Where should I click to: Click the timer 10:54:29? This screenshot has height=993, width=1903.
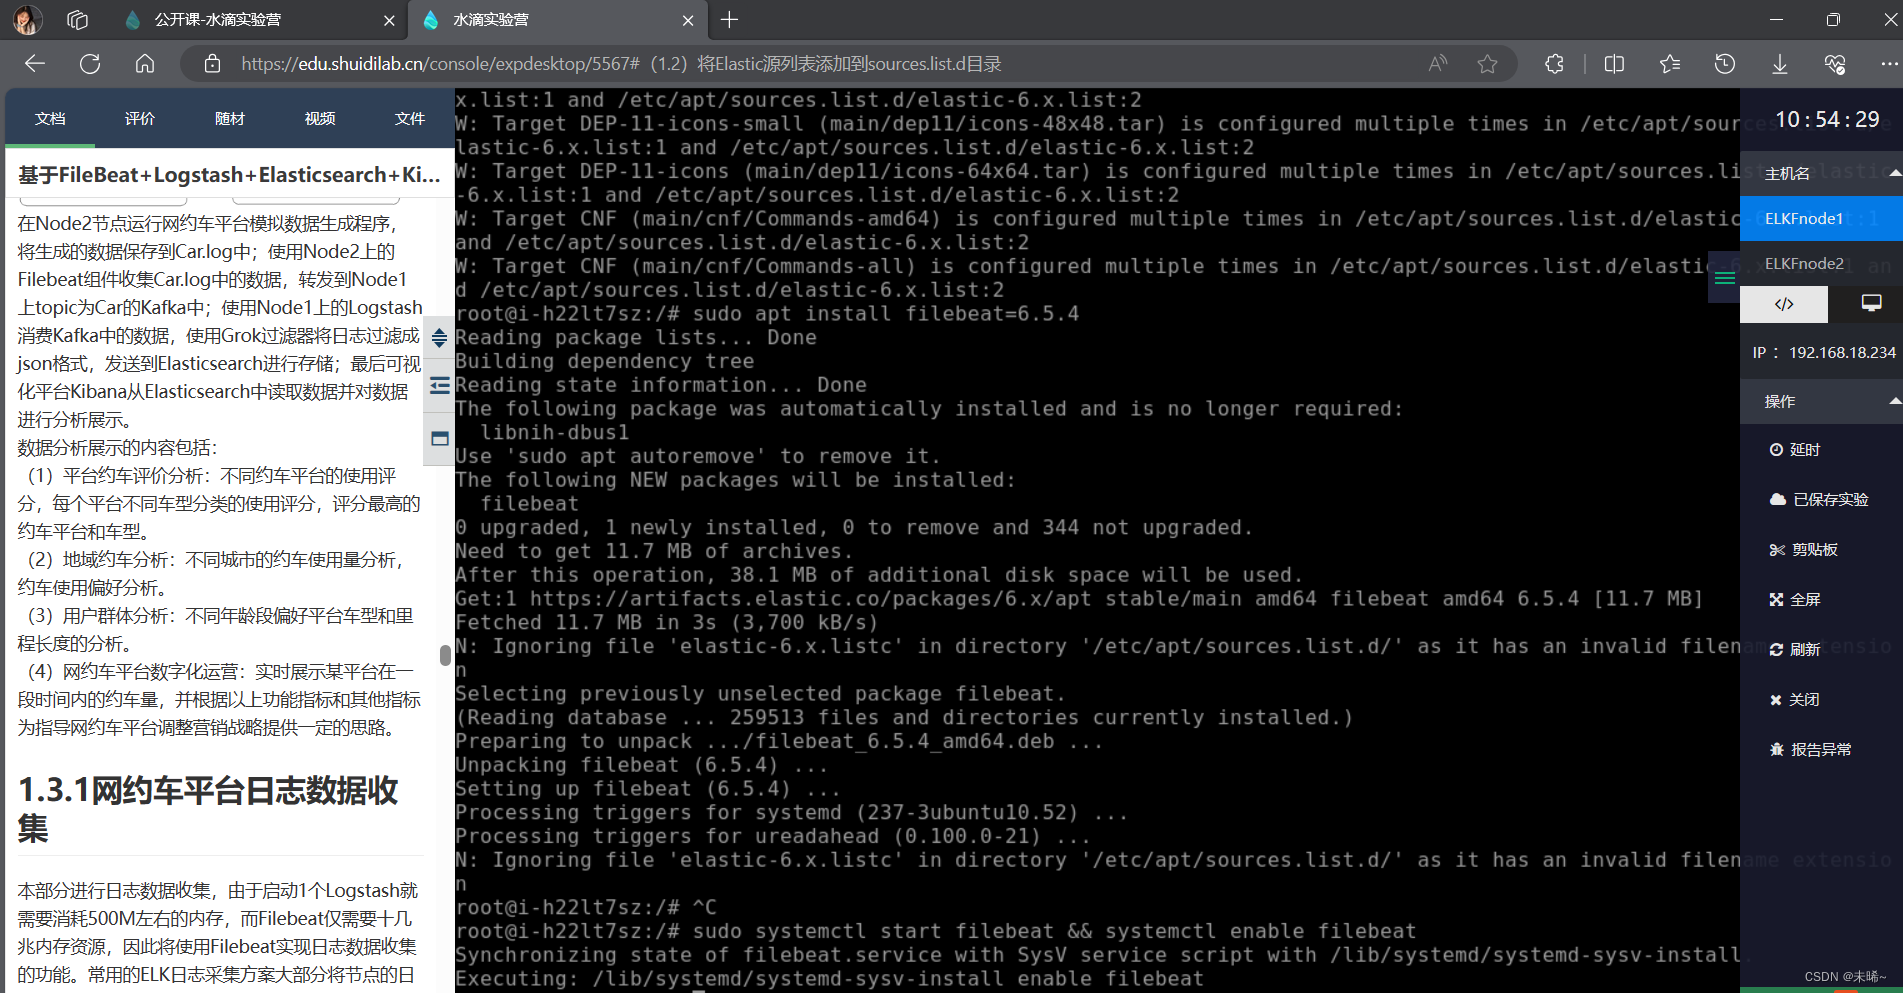1827,119
